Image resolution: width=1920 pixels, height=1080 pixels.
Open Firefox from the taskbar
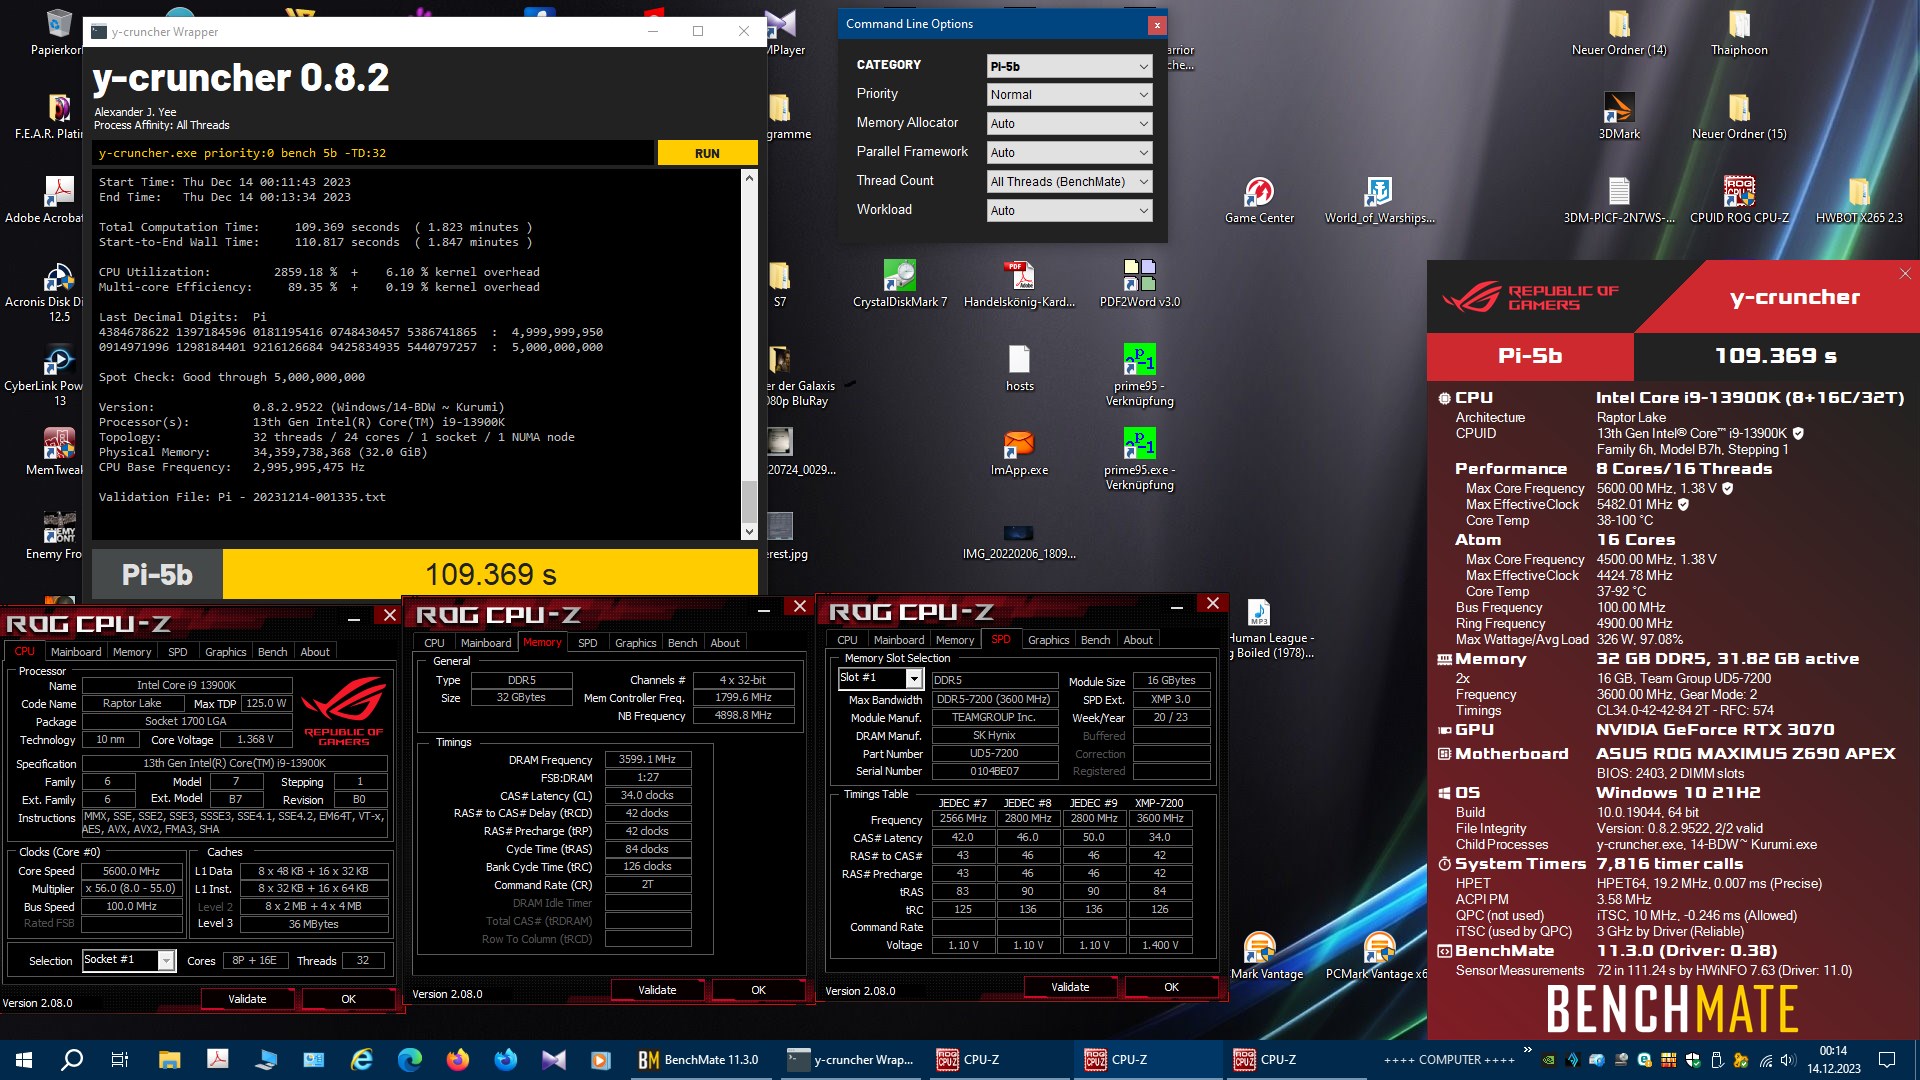(457, 1060)
